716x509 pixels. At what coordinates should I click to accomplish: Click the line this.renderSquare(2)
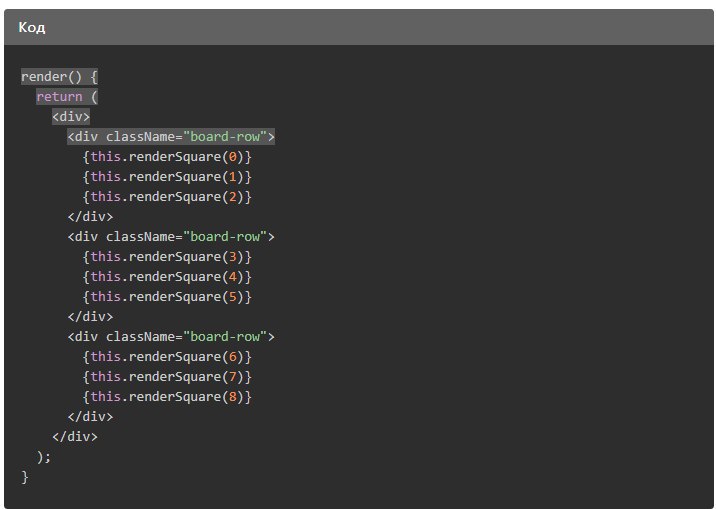pyautogui.click(x=167, y=197)
